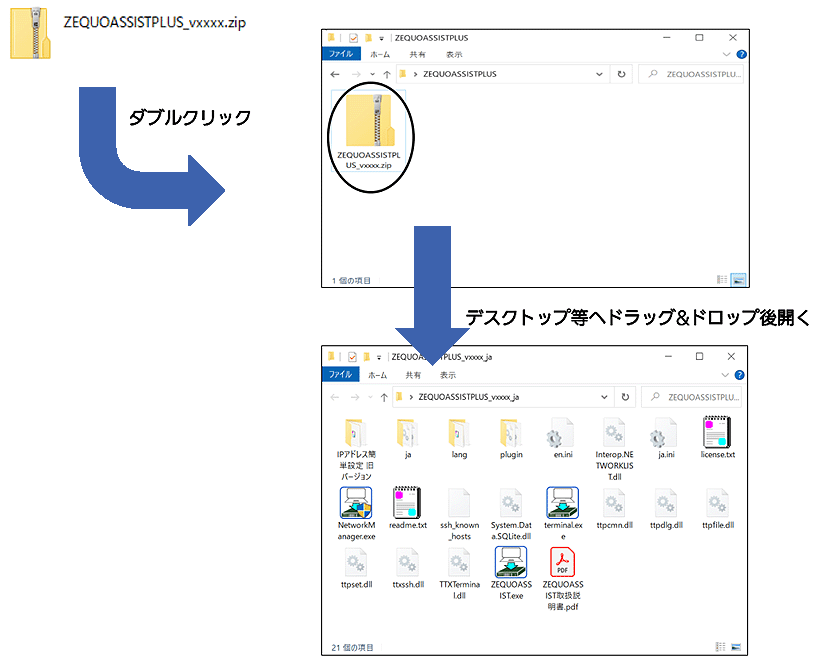
Task: Open the ZEQUOASSIST取扱説明書.pdf manual
Action: pos(562,563)
